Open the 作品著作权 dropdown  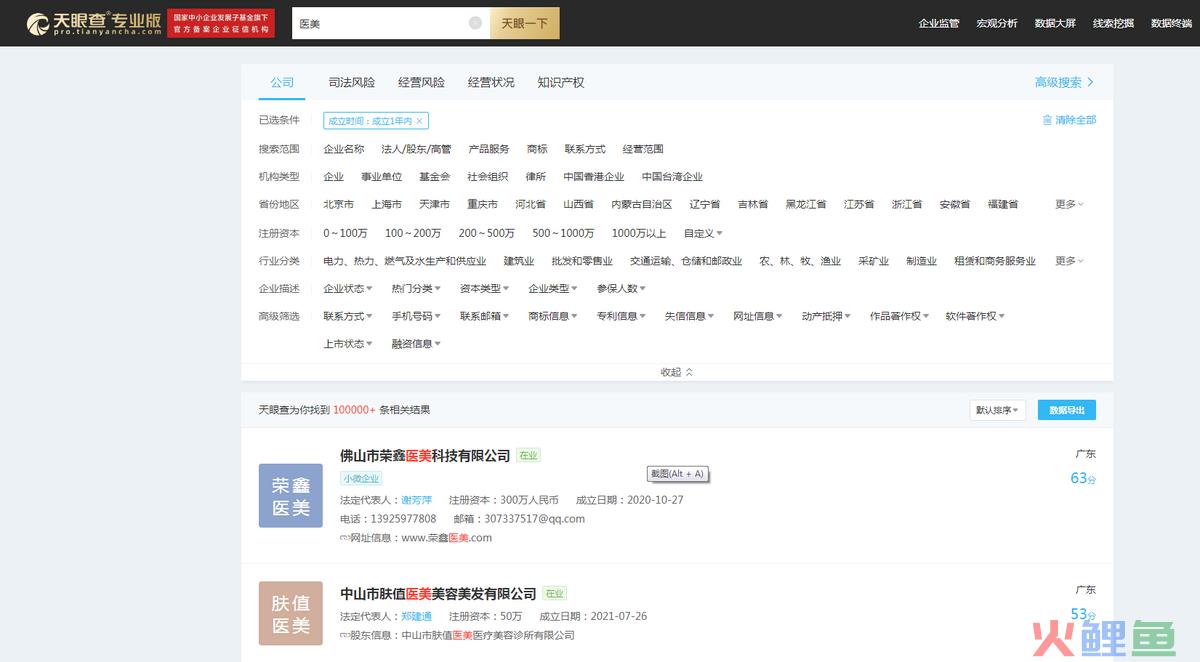899,316
